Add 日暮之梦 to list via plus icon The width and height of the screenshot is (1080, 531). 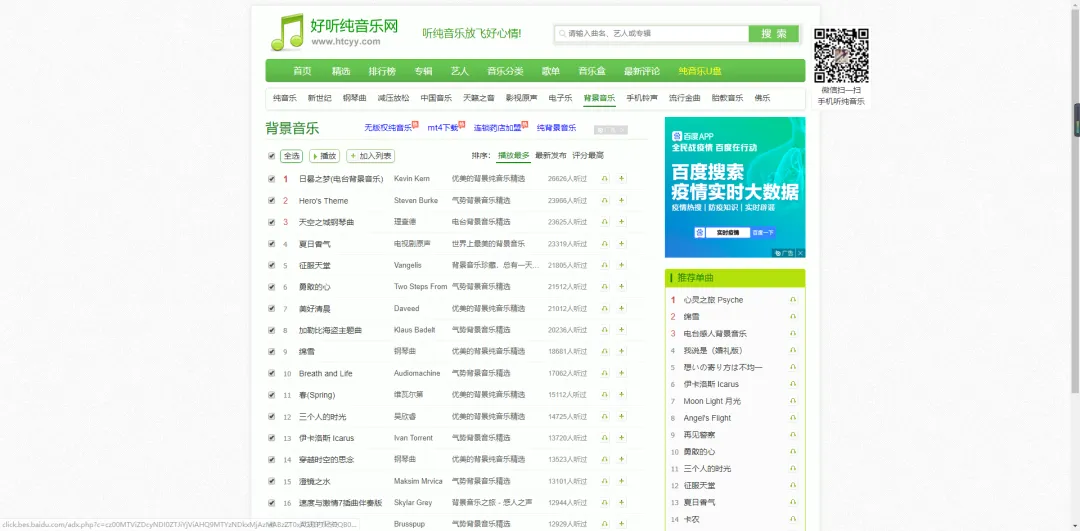(x=621, y=178)
